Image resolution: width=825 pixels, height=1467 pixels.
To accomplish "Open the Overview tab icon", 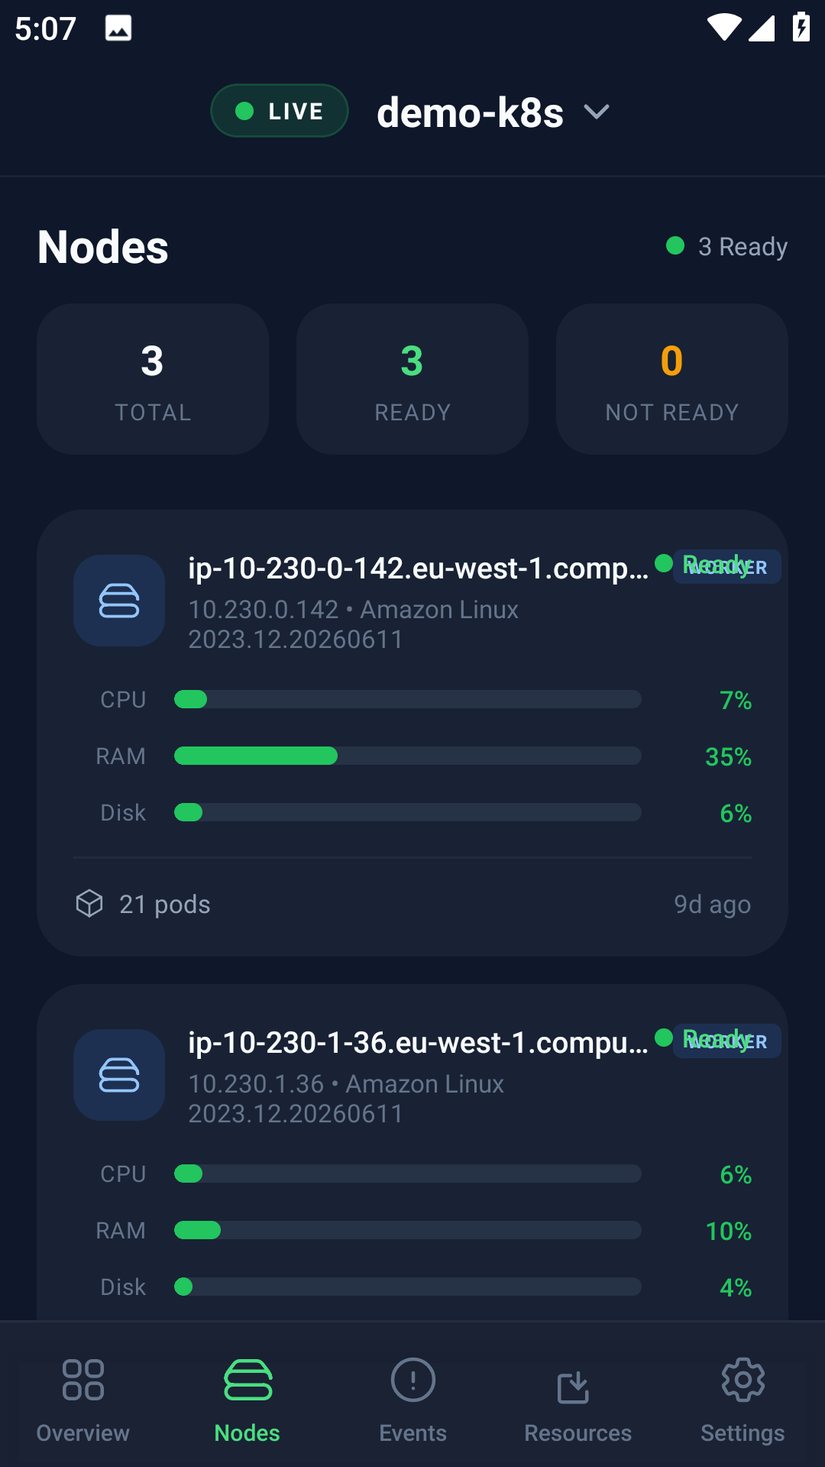I will tap(83, 1379).
